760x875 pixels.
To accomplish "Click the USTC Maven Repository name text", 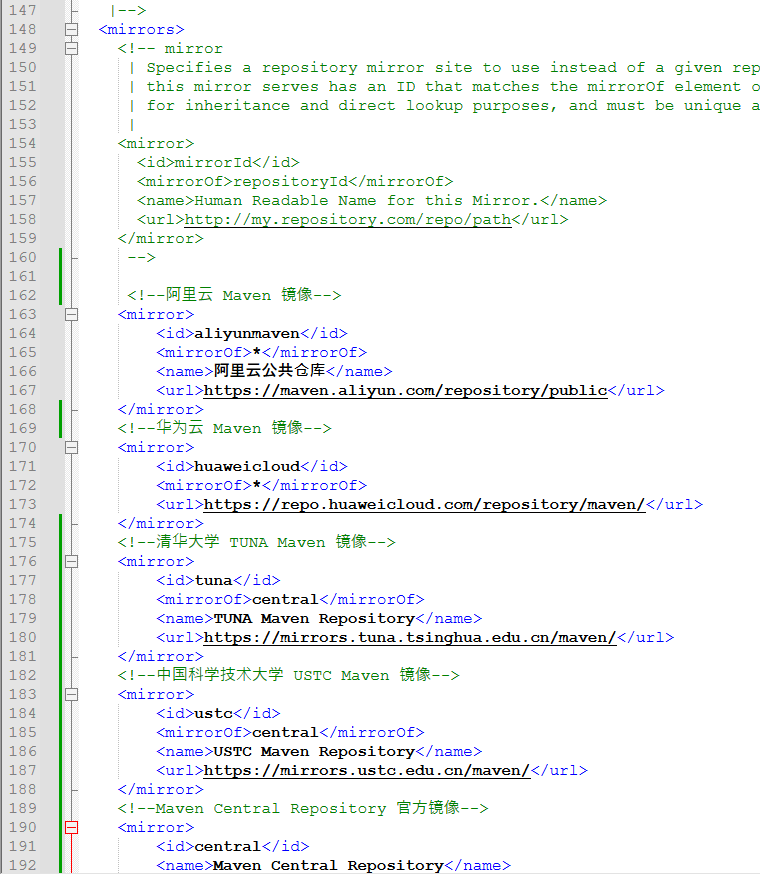I will click(314, 752).
